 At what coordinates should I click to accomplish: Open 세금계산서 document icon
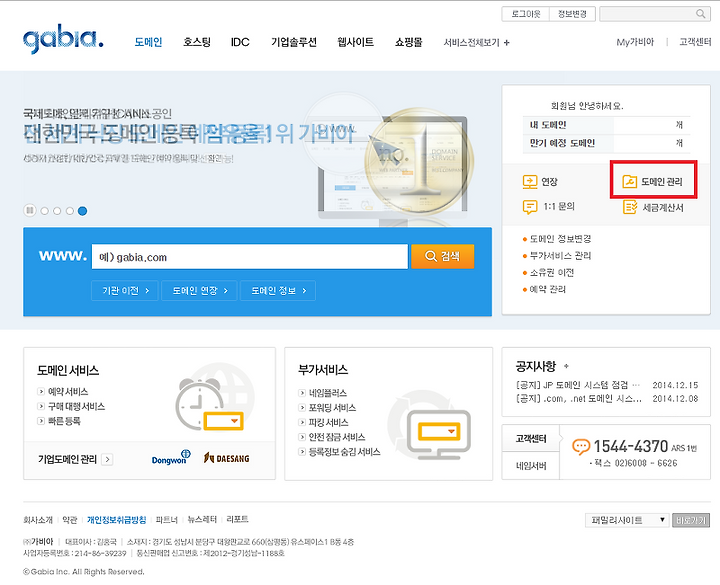point(630,207)
